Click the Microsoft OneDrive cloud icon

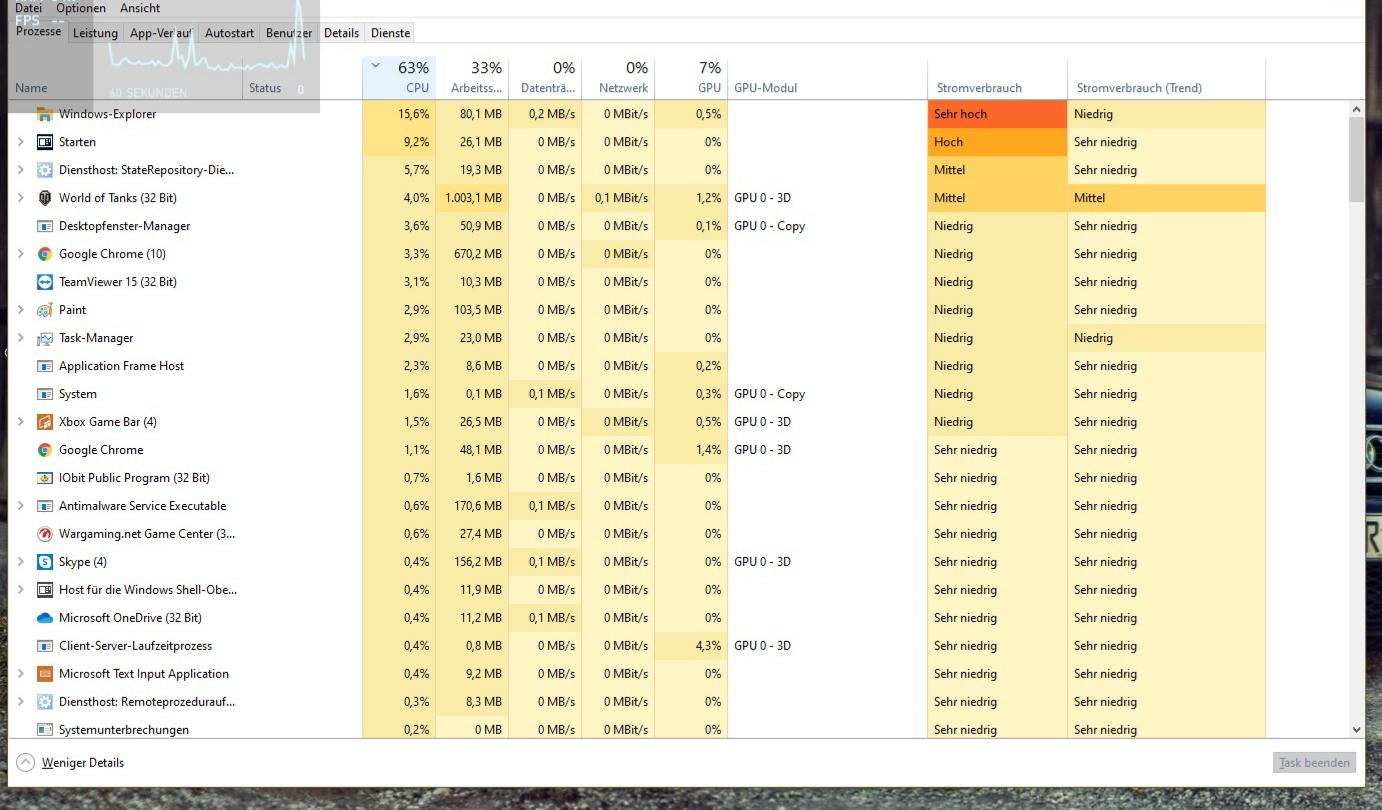click(44, 617)
